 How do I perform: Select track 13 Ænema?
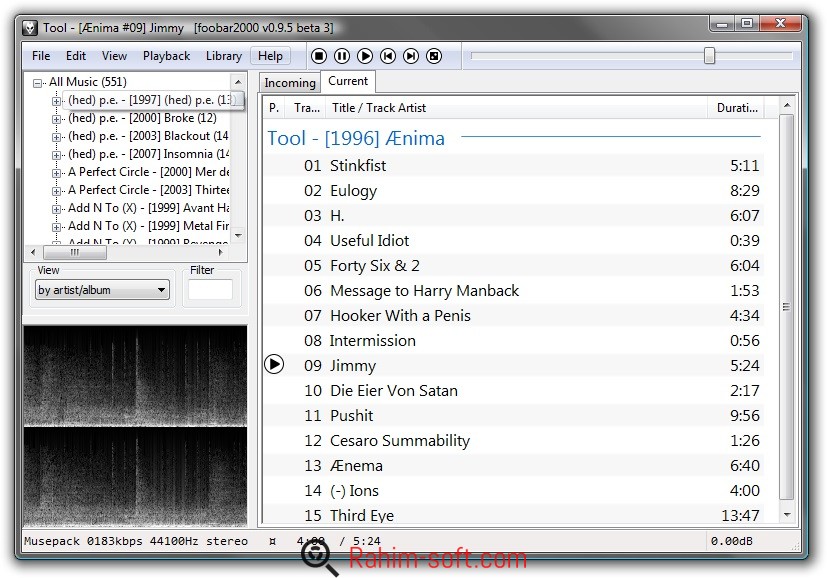tap(513, 466)
